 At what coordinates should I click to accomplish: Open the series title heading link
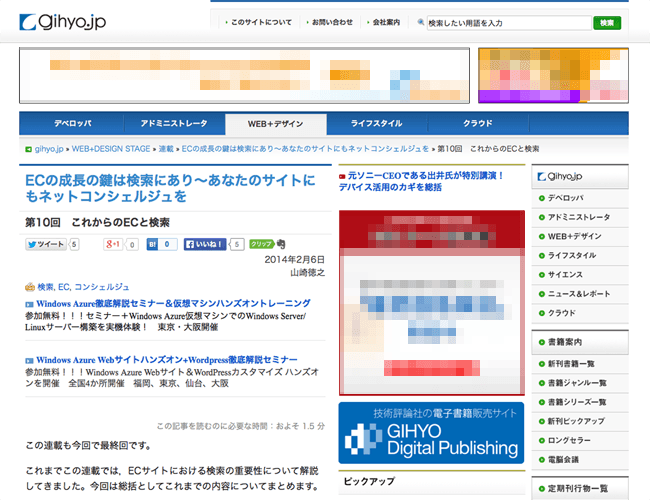point(170,188)
